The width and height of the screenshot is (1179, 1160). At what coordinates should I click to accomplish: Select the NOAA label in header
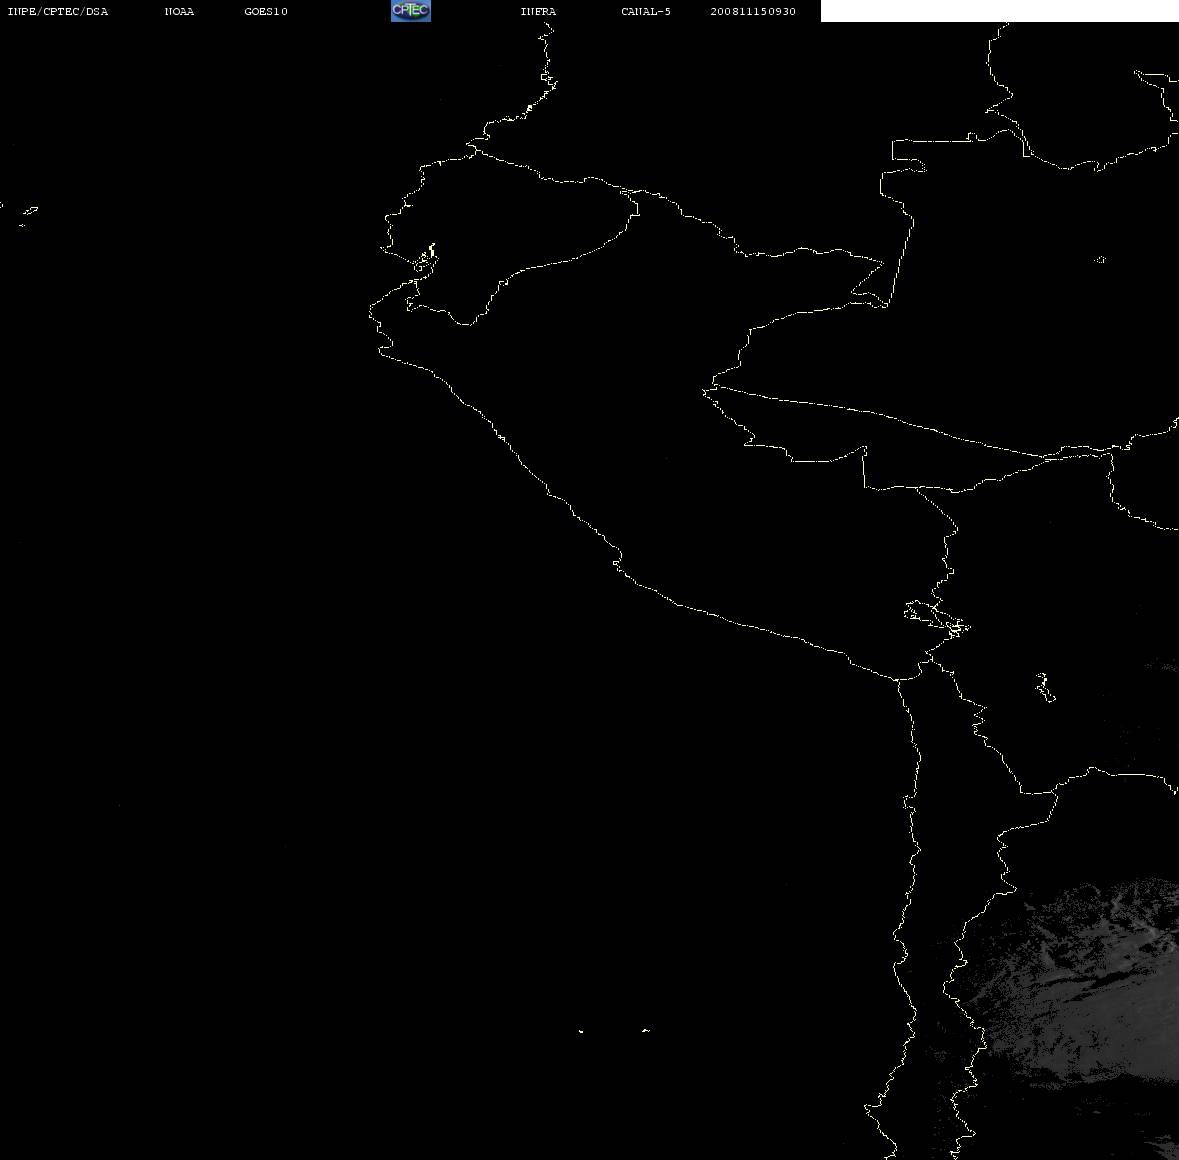coord(179,11)
